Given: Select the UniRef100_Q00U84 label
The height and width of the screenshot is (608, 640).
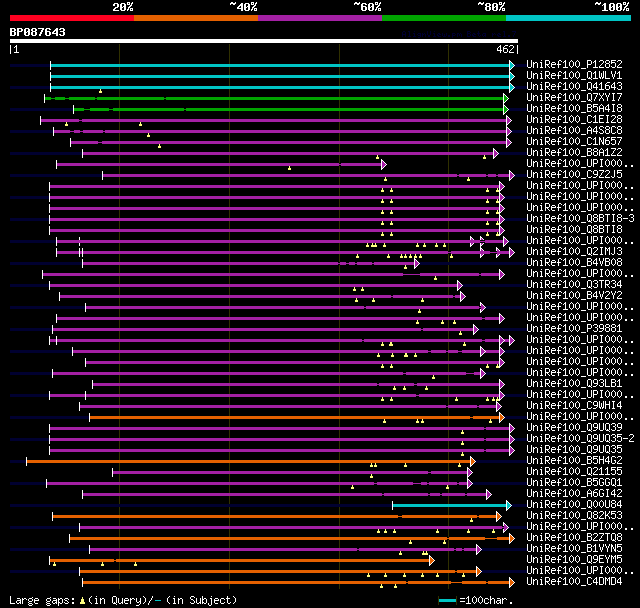Looking at the screenshot, I should (x=574, y=505).
